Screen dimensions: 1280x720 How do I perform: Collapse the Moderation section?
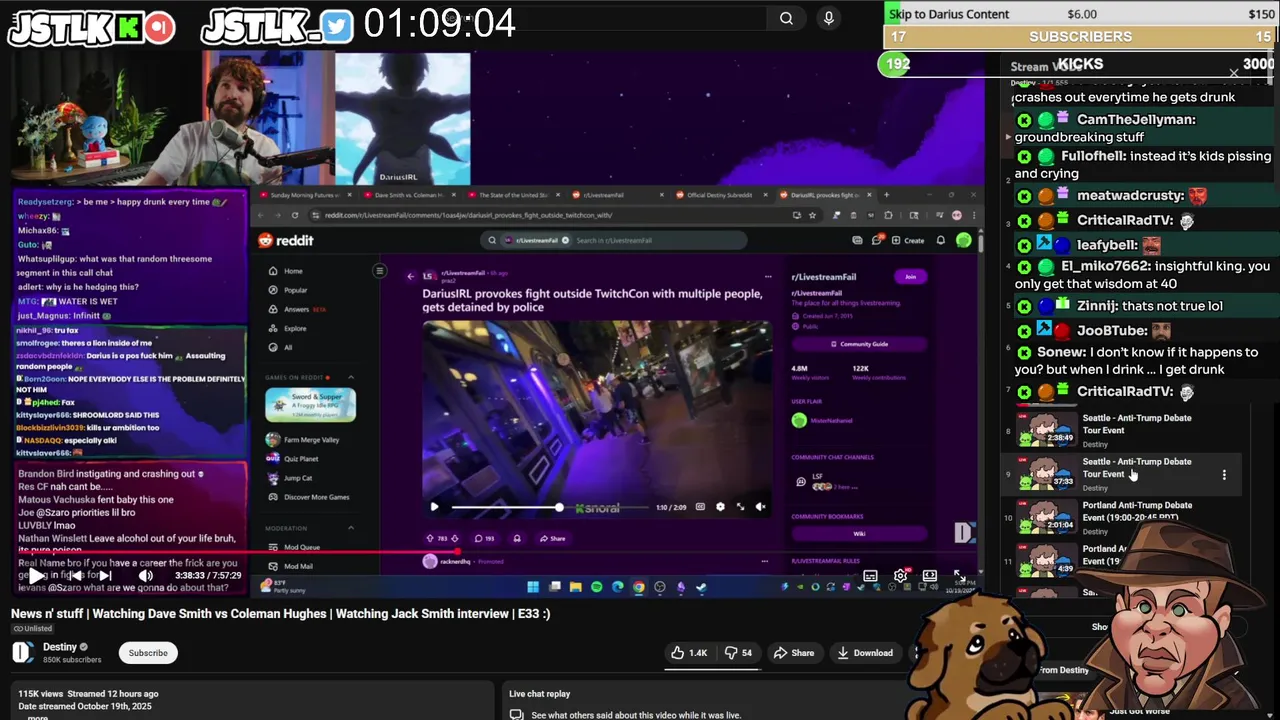pyautogui.click(x=350, y=528)
